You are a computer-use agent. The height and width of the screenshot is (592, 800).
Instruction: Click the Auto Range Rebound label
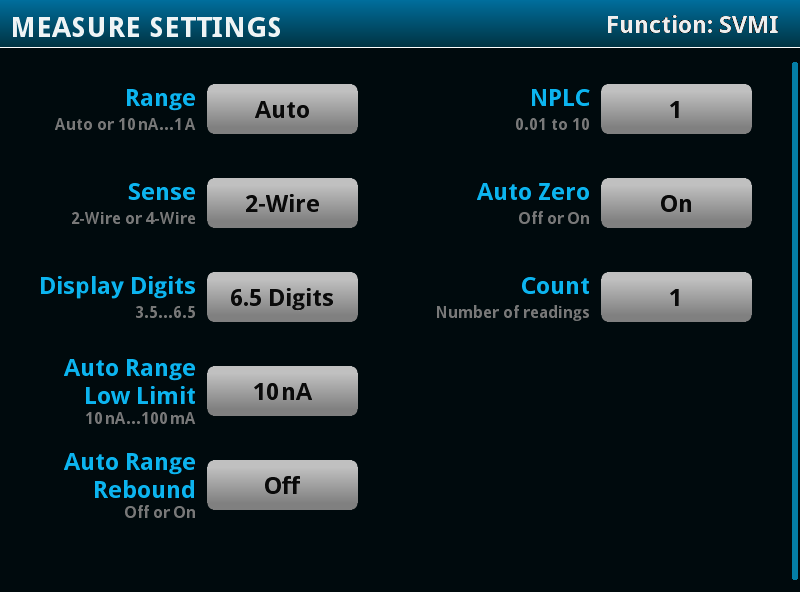130,476
